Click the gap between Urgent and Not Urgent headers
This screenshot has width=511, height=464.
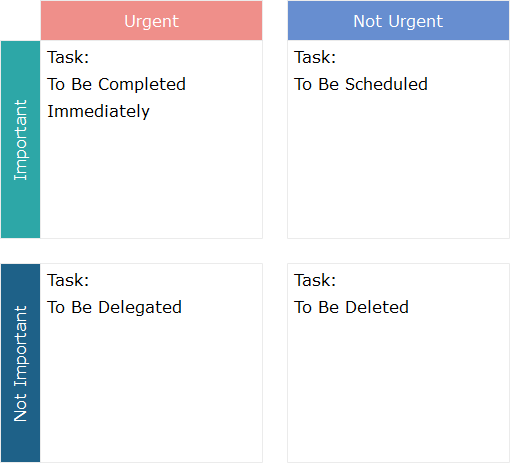click(275, 21)
